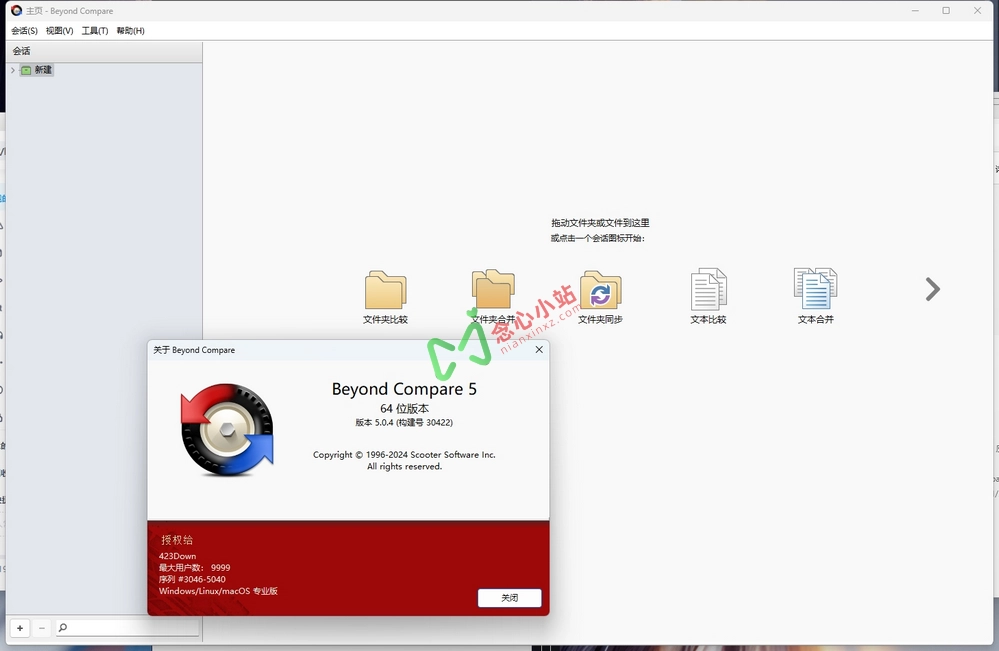Launch the 文件夹同步 (Folder Sync) session icon
999x651 pixels.
pyautogui.click(x=601, y=289)
